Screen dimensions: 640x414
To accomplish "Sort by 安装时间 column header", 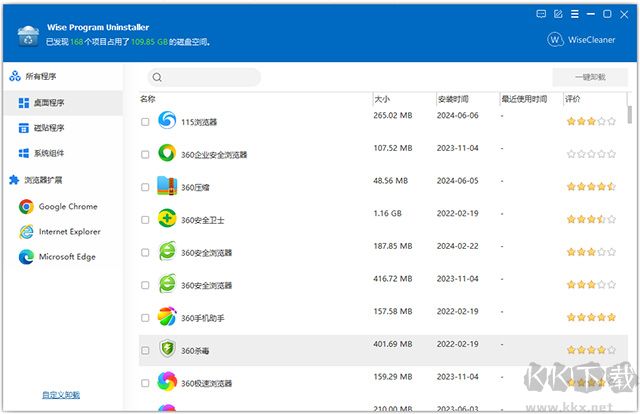I will 453,99.
